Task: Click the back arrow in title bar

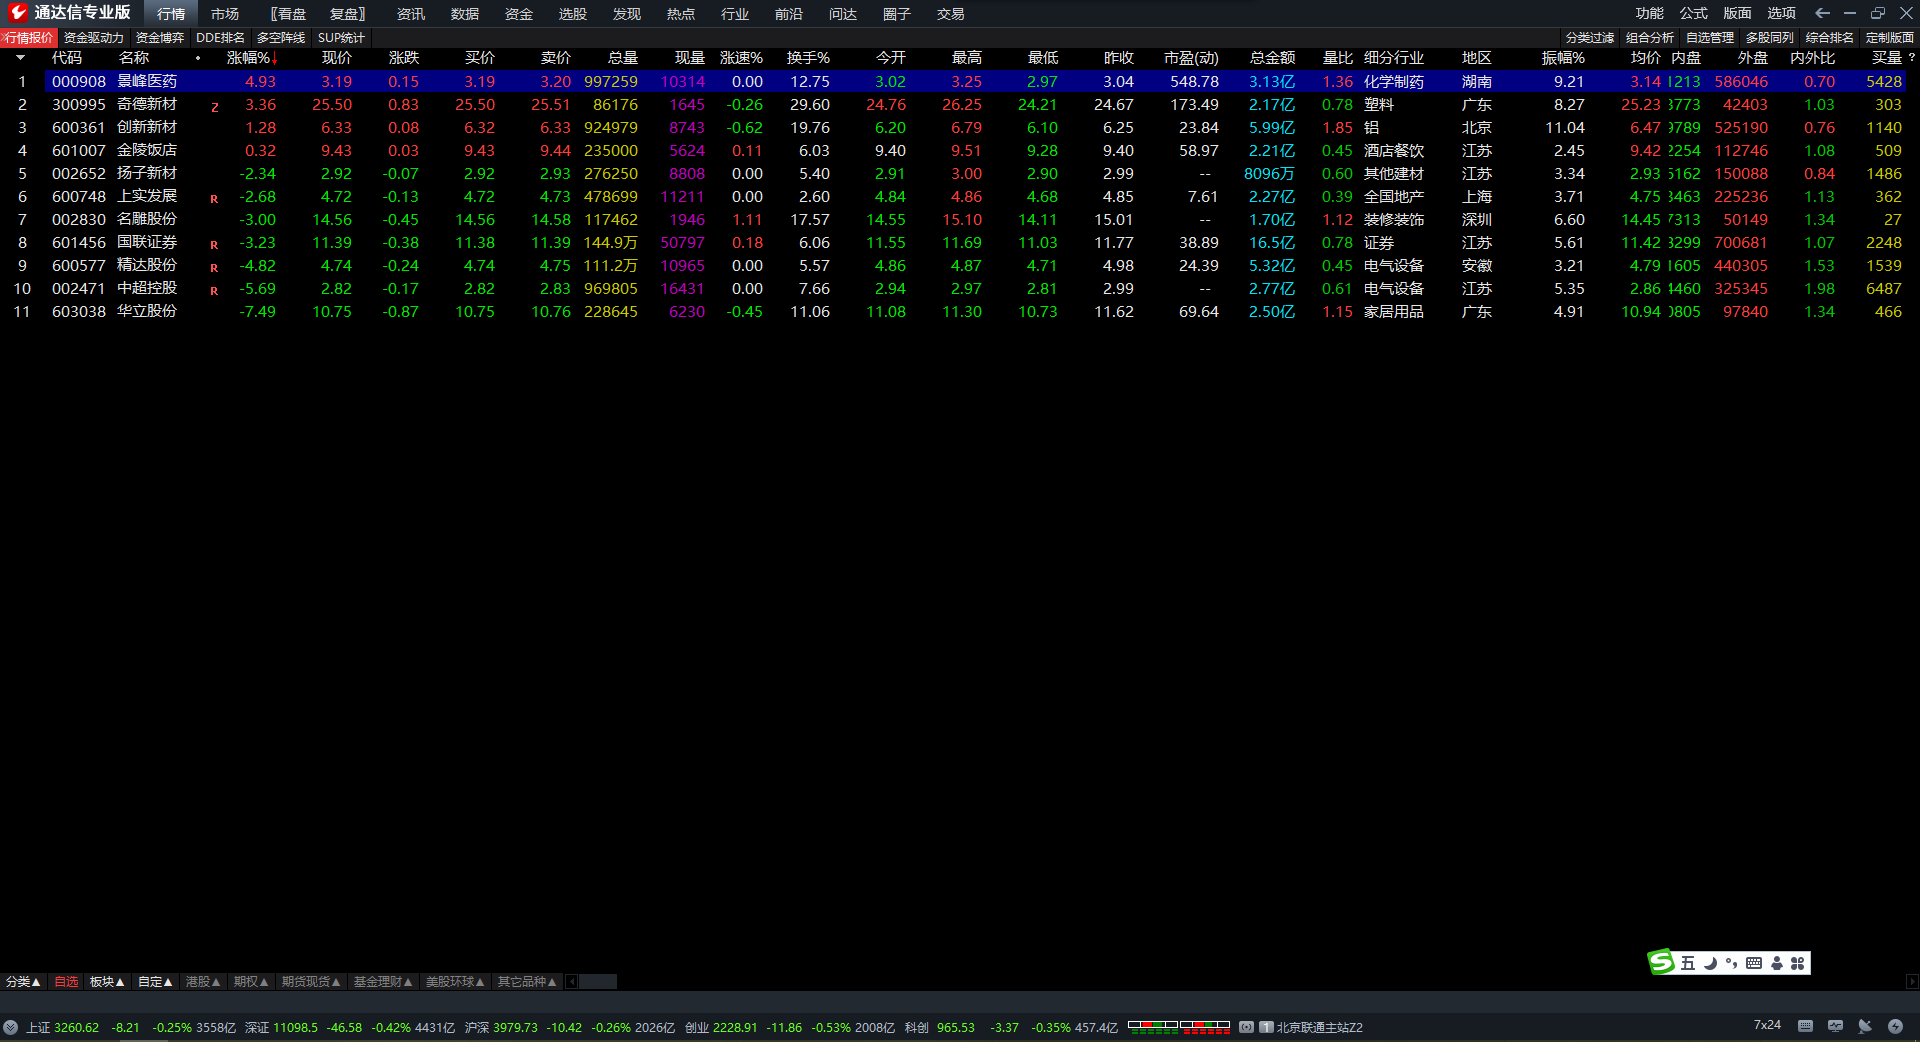Action: coord(1822,13)
